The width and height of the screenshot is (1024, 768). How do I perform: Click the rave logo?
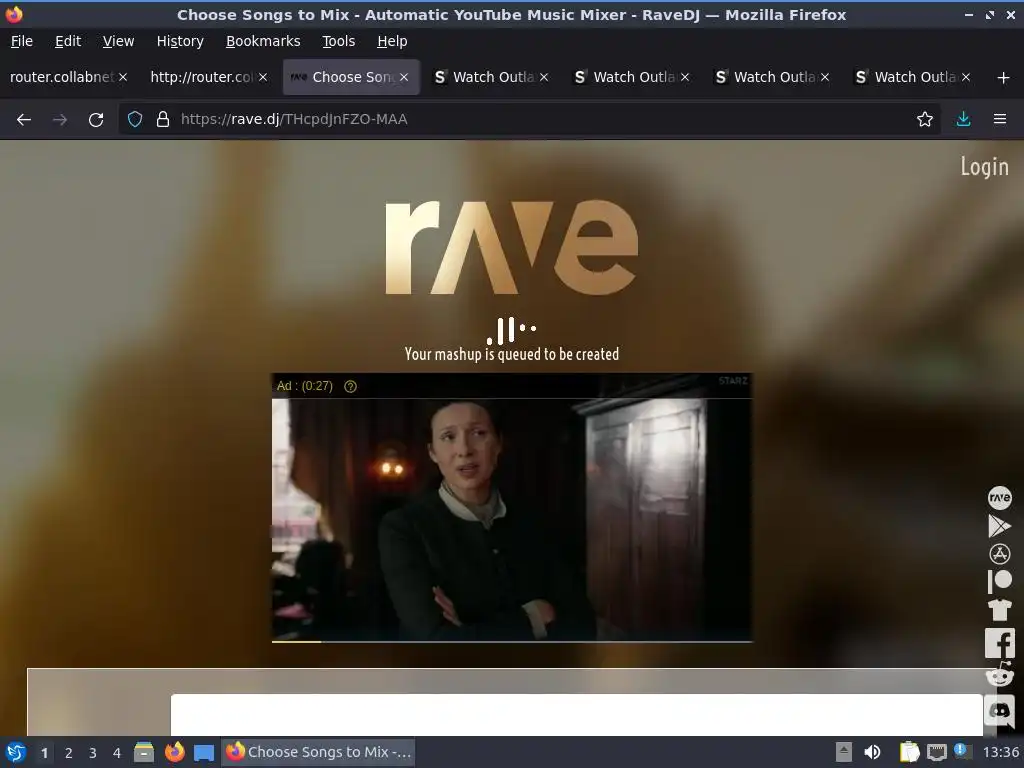click(511, 247)
